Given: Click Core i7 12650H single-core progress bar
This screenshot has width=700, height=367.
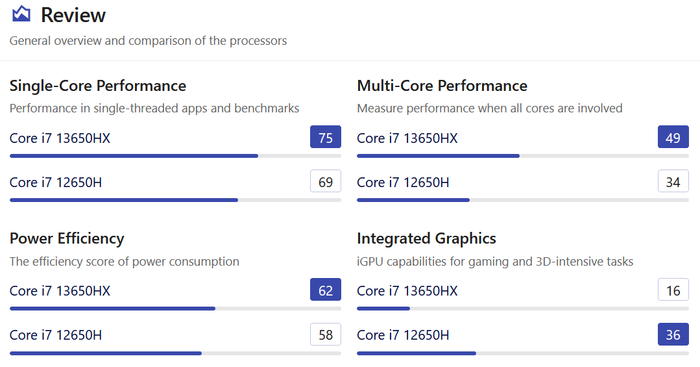Looking at the screenshot, I should coord(175,200).
